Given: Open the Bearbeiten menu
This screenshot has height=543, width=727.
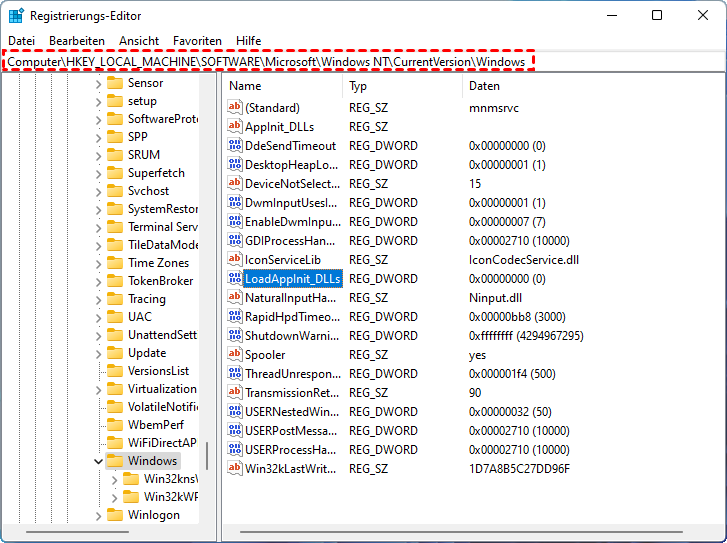Looking at the screenshot, I should click(77, 41).
